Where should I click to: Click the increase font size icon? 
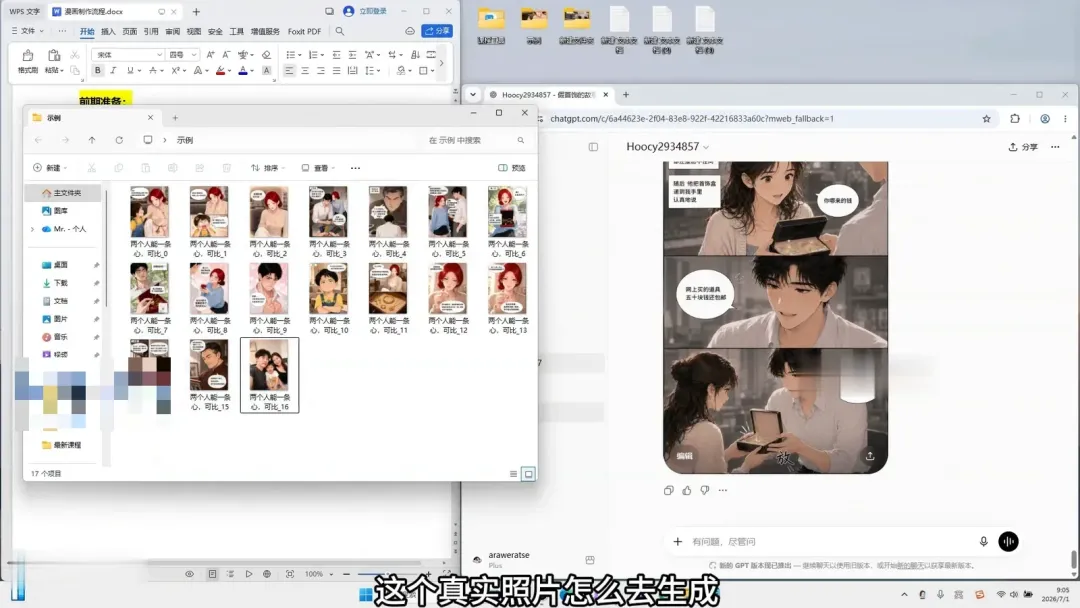click(210, 54)
